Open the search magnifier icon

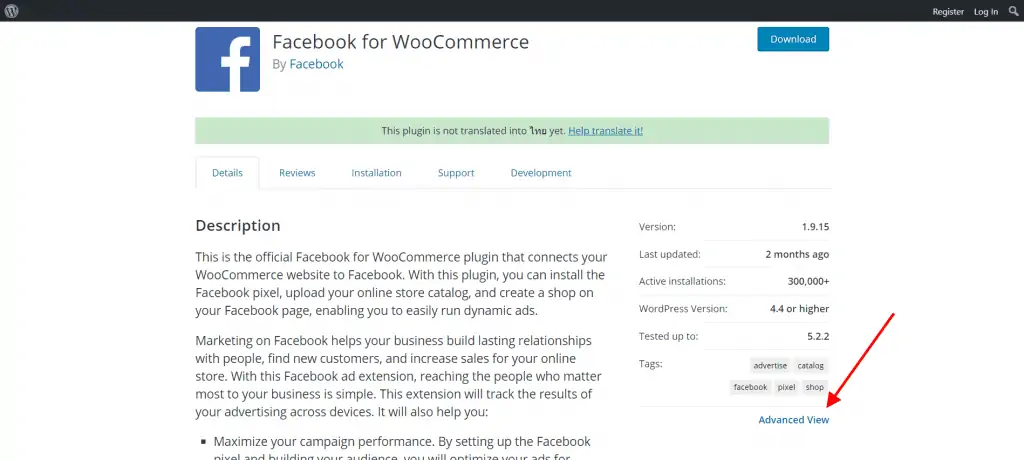[x=1014, y=11]
